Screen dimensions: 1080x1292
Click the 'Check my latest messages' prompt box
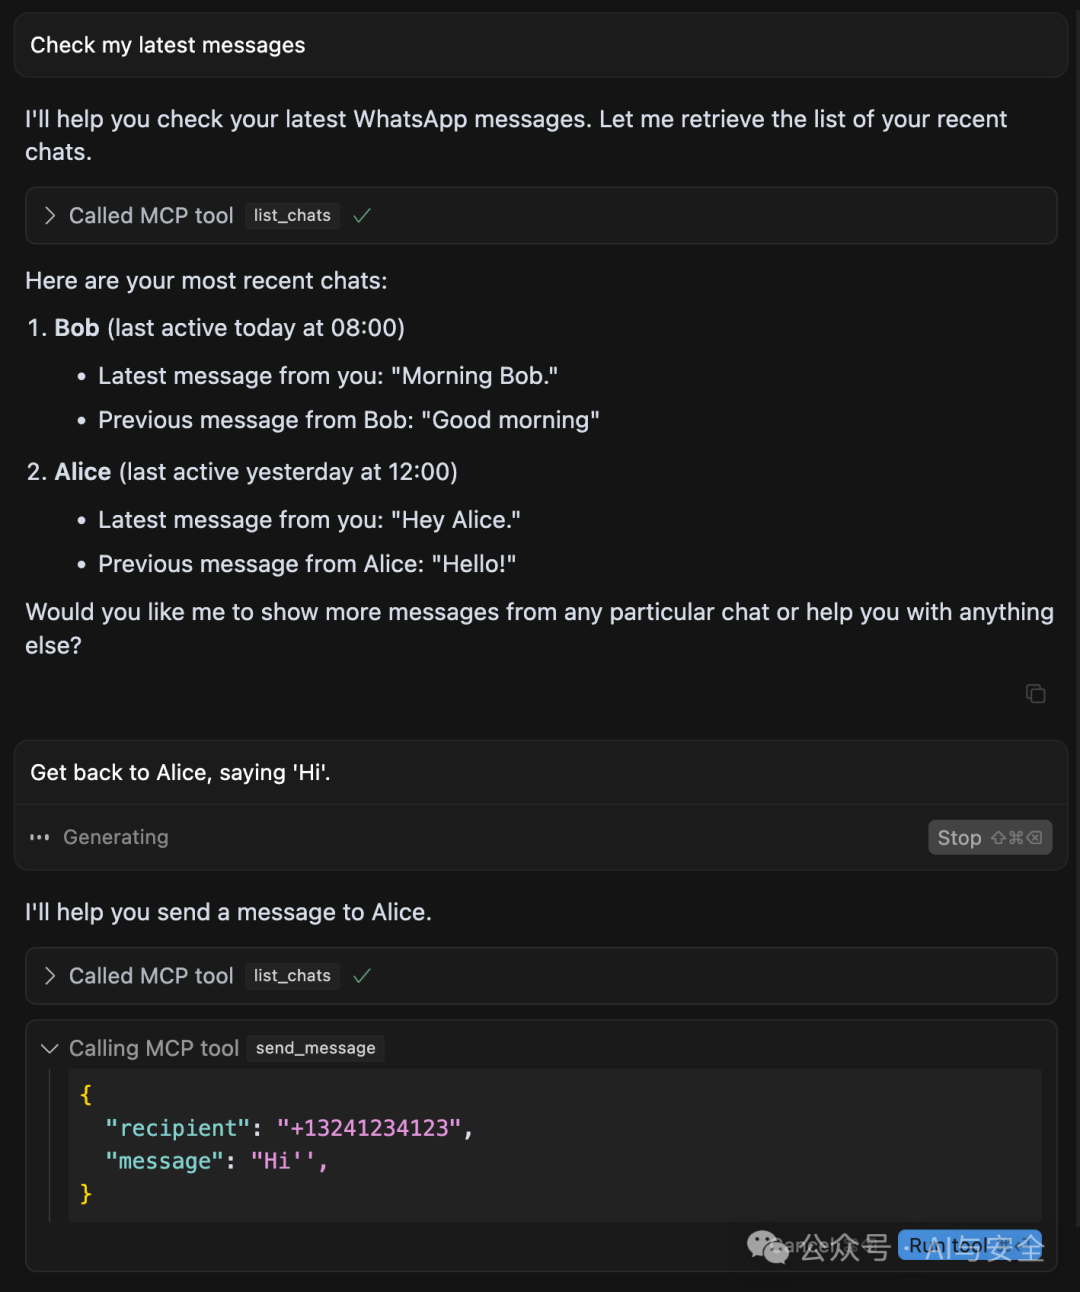[540, 46]
